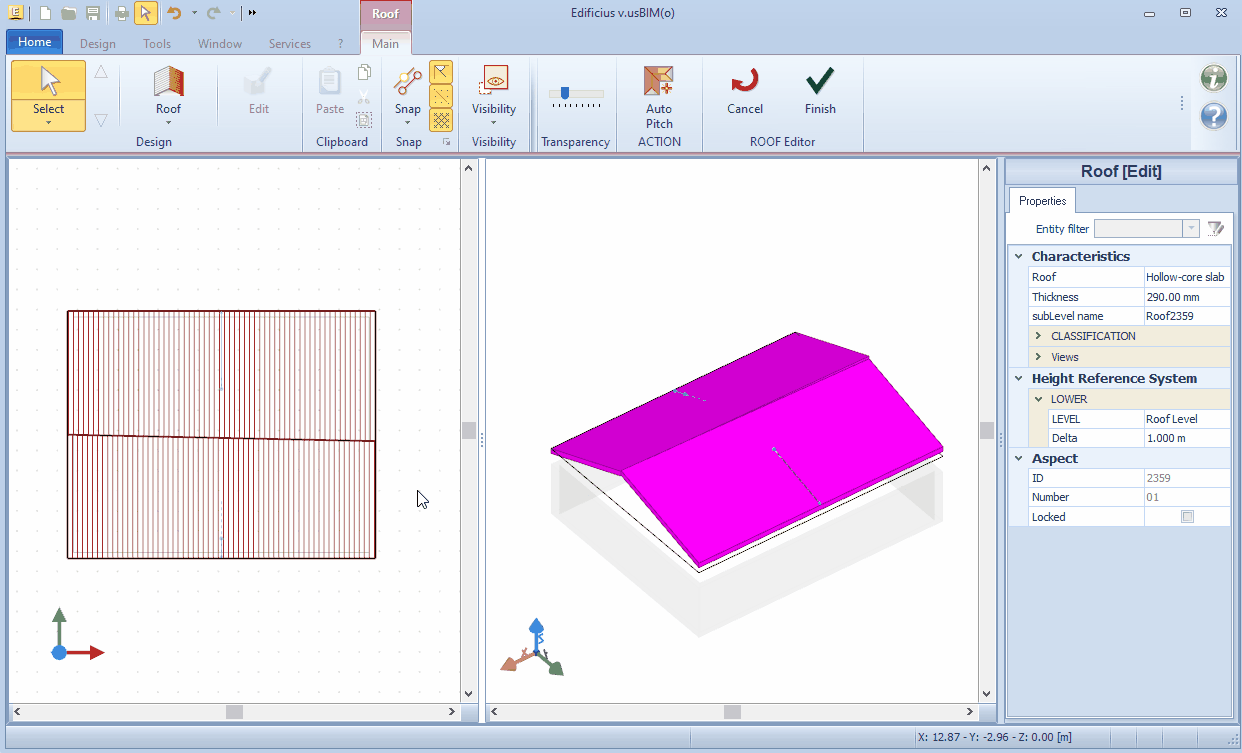
Task: Click the Roof design tool icon
Action: point(168,82)
